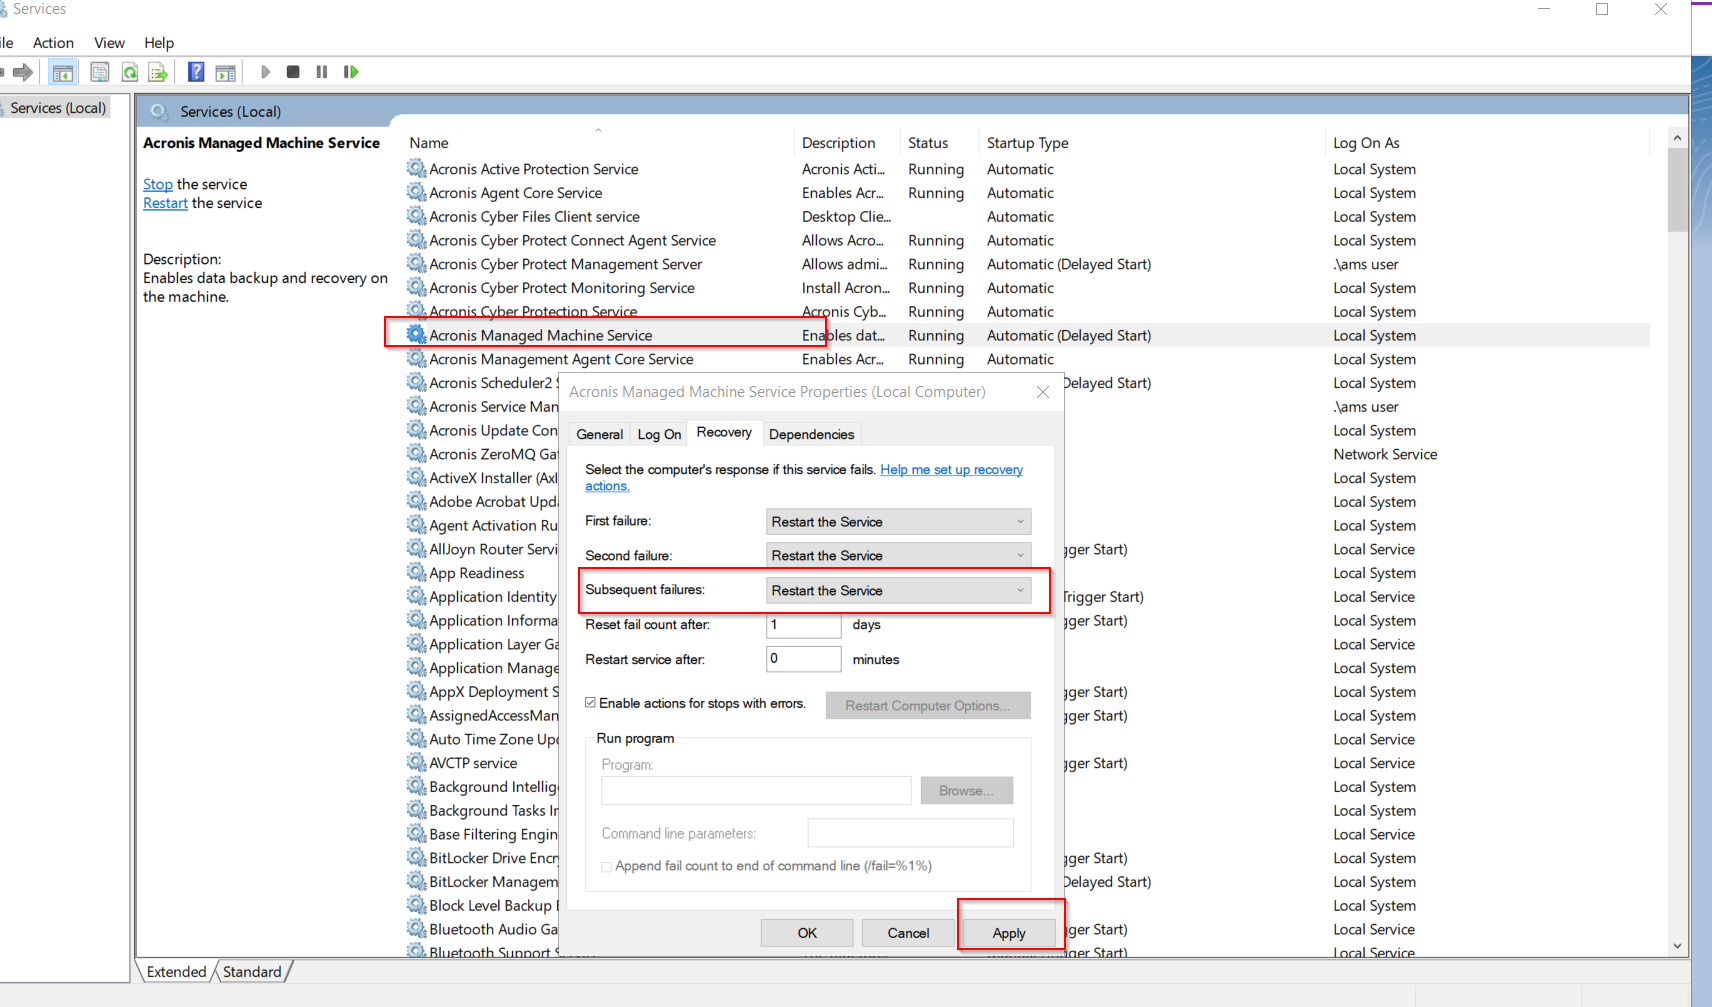
Task: Refresh the services list
Action: point(129,71)
